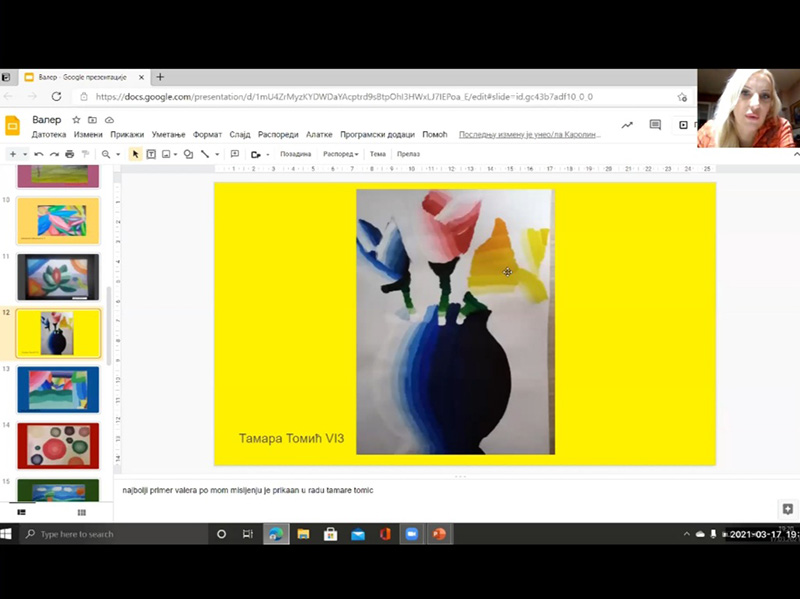Open comment history speech bubble icon
Screen dimensions: 800x599
(655, 125)
